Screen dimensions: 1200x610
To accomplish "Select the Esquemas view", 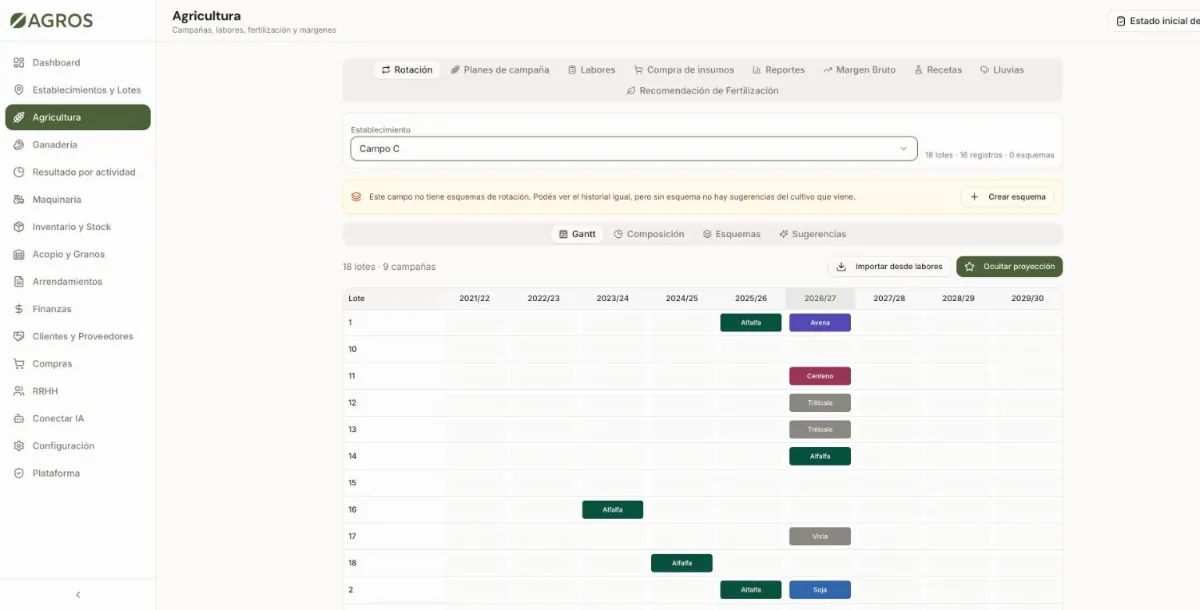I will point(732,234).
